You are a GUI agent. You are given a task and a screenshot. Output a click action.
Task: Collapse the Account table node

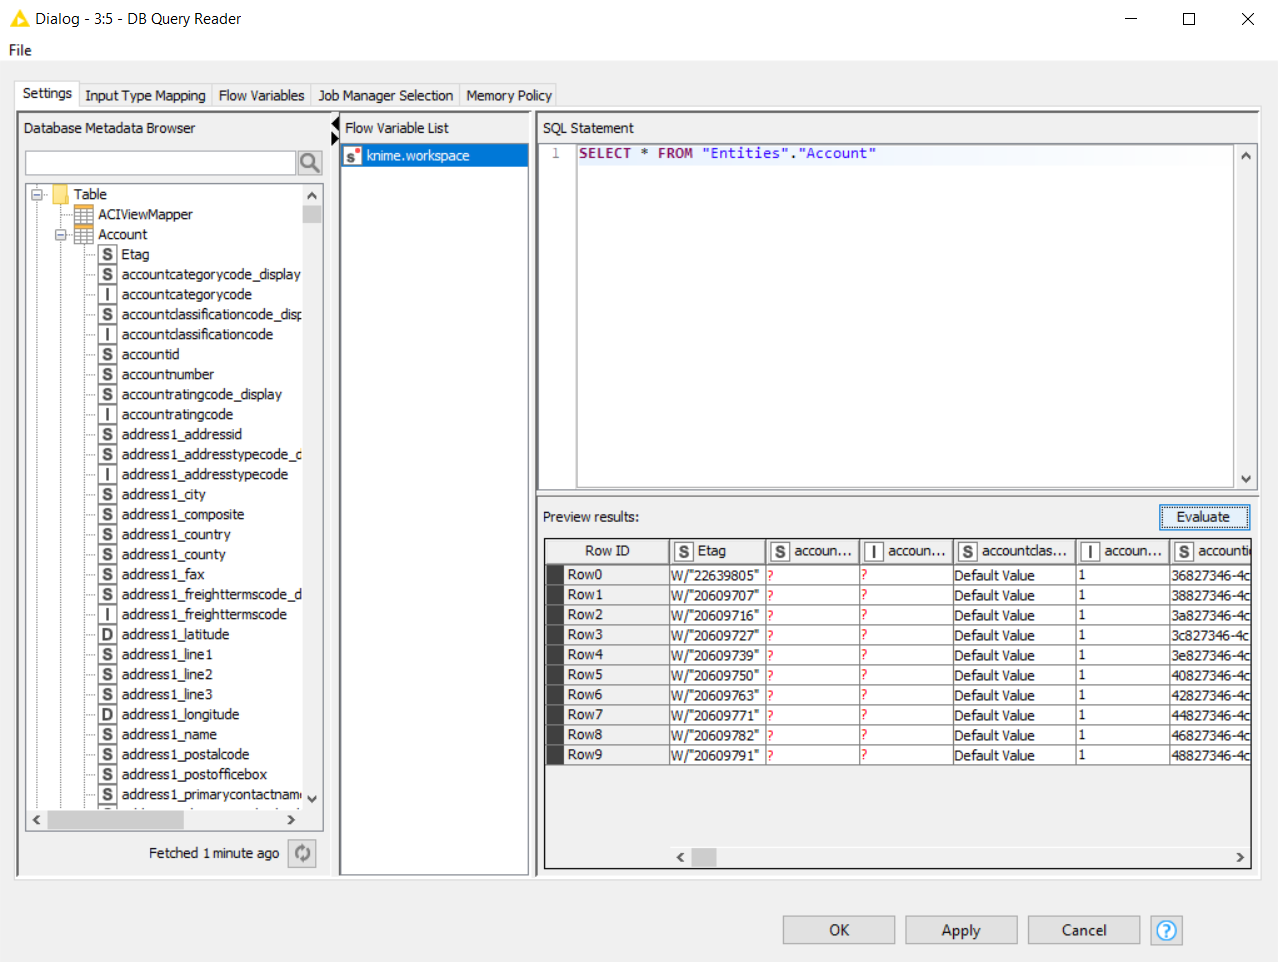[x=61, y=234]
